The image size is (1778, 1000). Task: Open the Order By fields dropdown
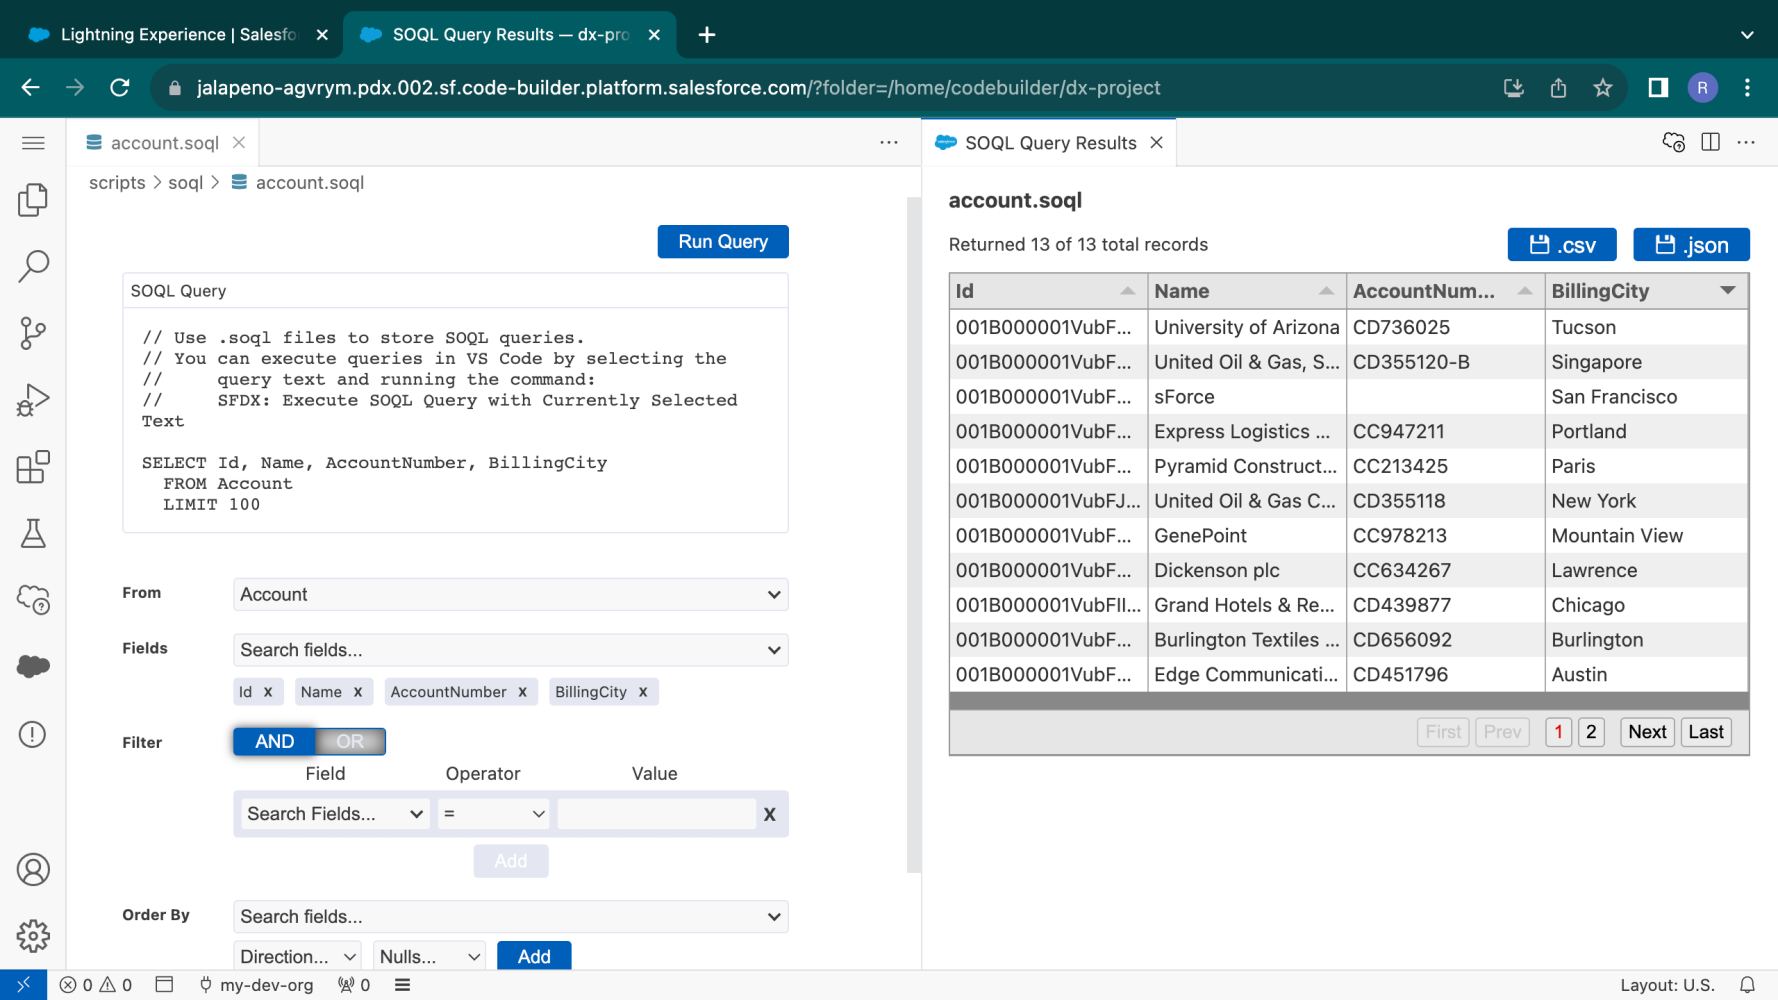pyautogui.click(x=510, y=917)
